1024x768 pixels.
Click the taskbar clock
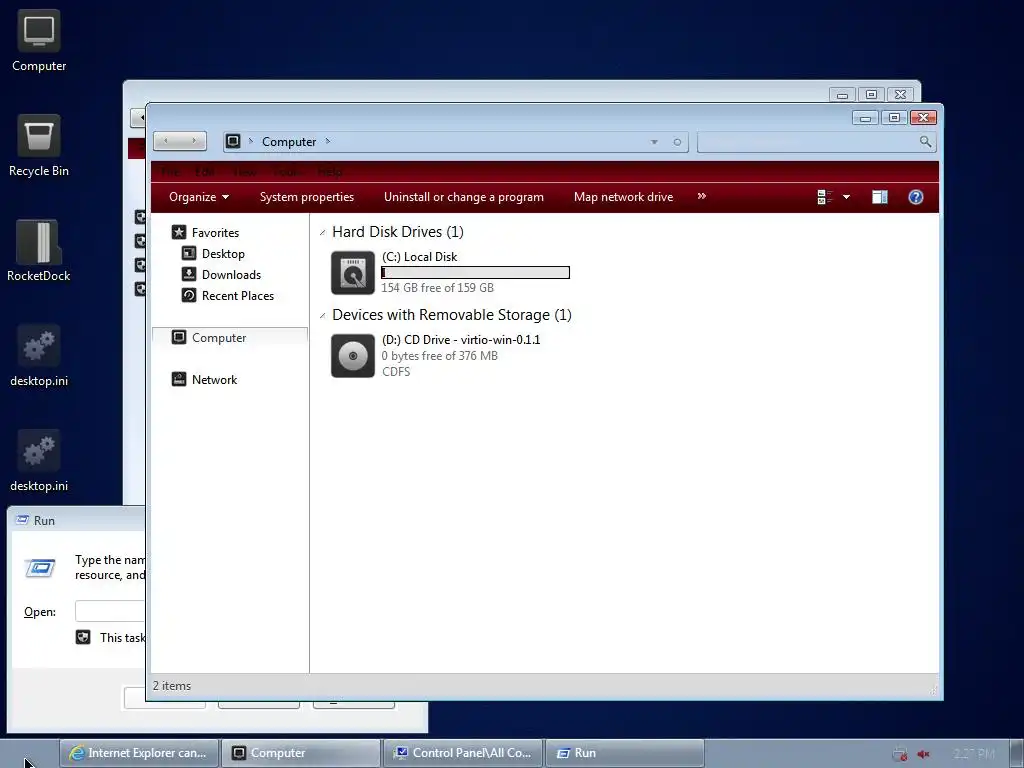point(974,754)
